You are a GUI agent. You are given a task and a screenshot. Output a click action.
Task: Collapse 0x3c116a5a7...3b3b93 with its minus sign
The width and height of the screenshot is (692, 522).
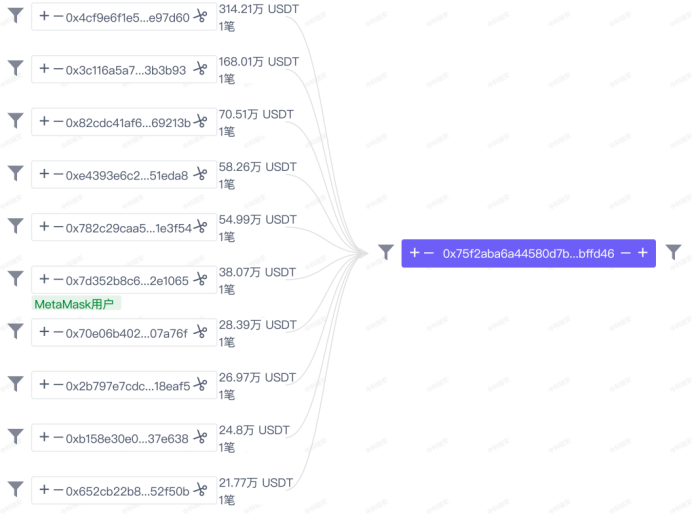pyautogui.click(x=58, y=69)
